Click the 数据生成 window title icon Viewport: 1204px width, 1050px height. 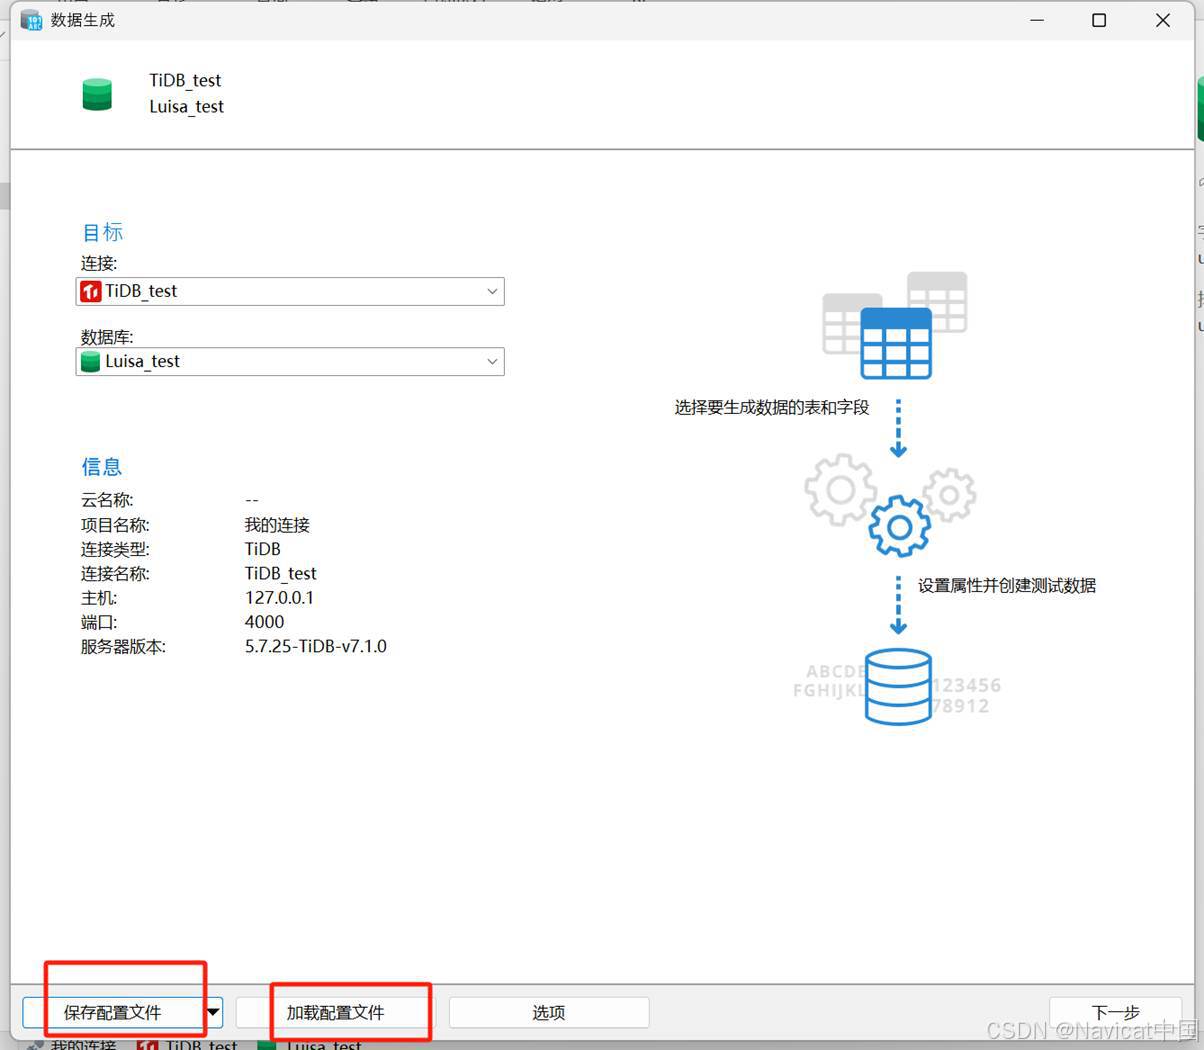point(32,20)
